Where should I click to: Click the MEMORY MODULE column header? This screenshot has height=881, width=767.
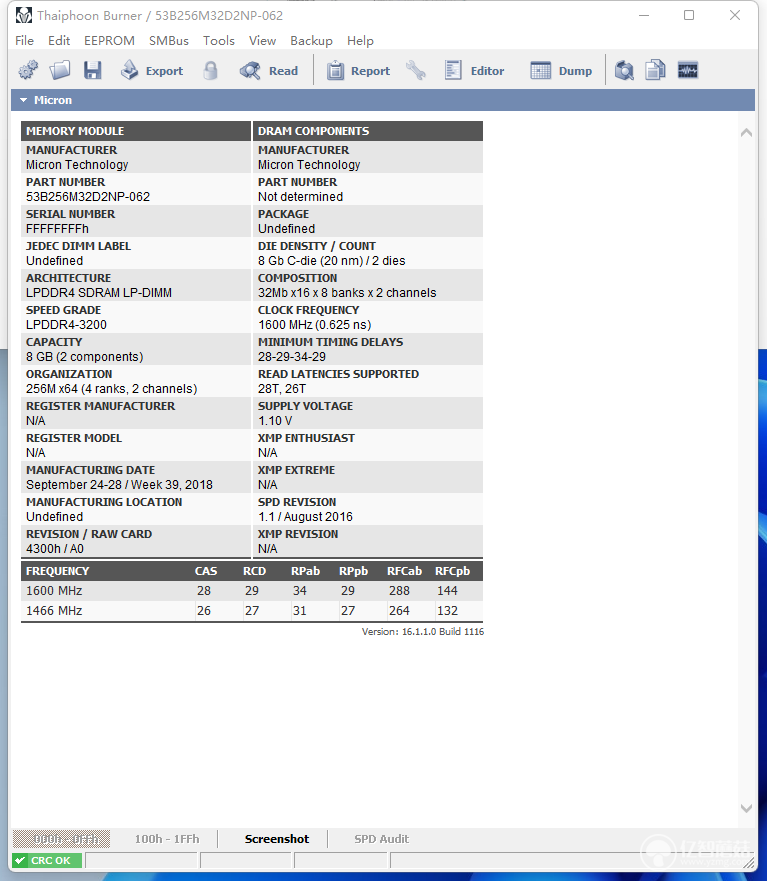tap(136, 131)
